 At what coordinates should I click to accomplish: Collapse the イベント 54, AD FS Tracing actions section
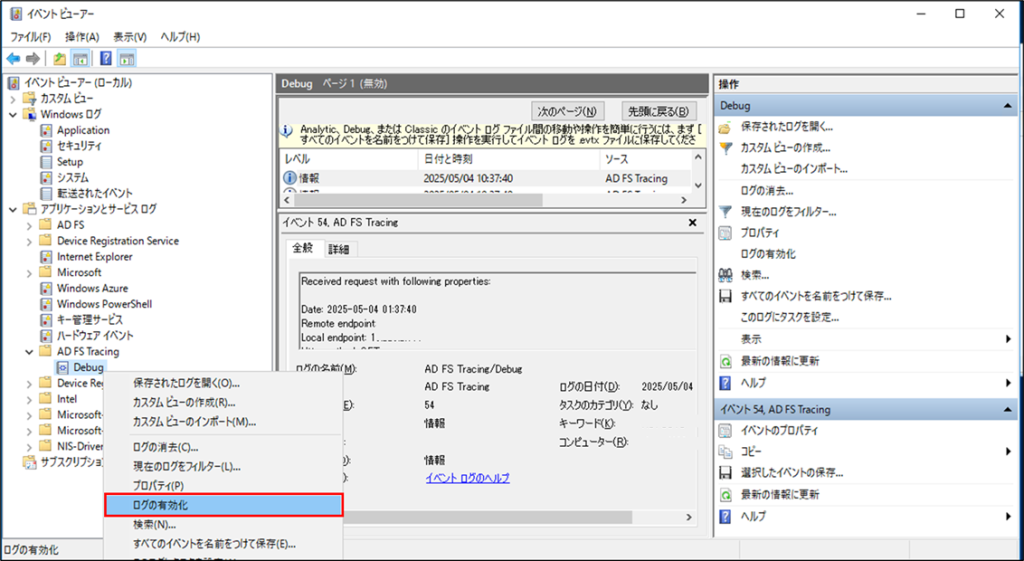(x=1007, y=409)
